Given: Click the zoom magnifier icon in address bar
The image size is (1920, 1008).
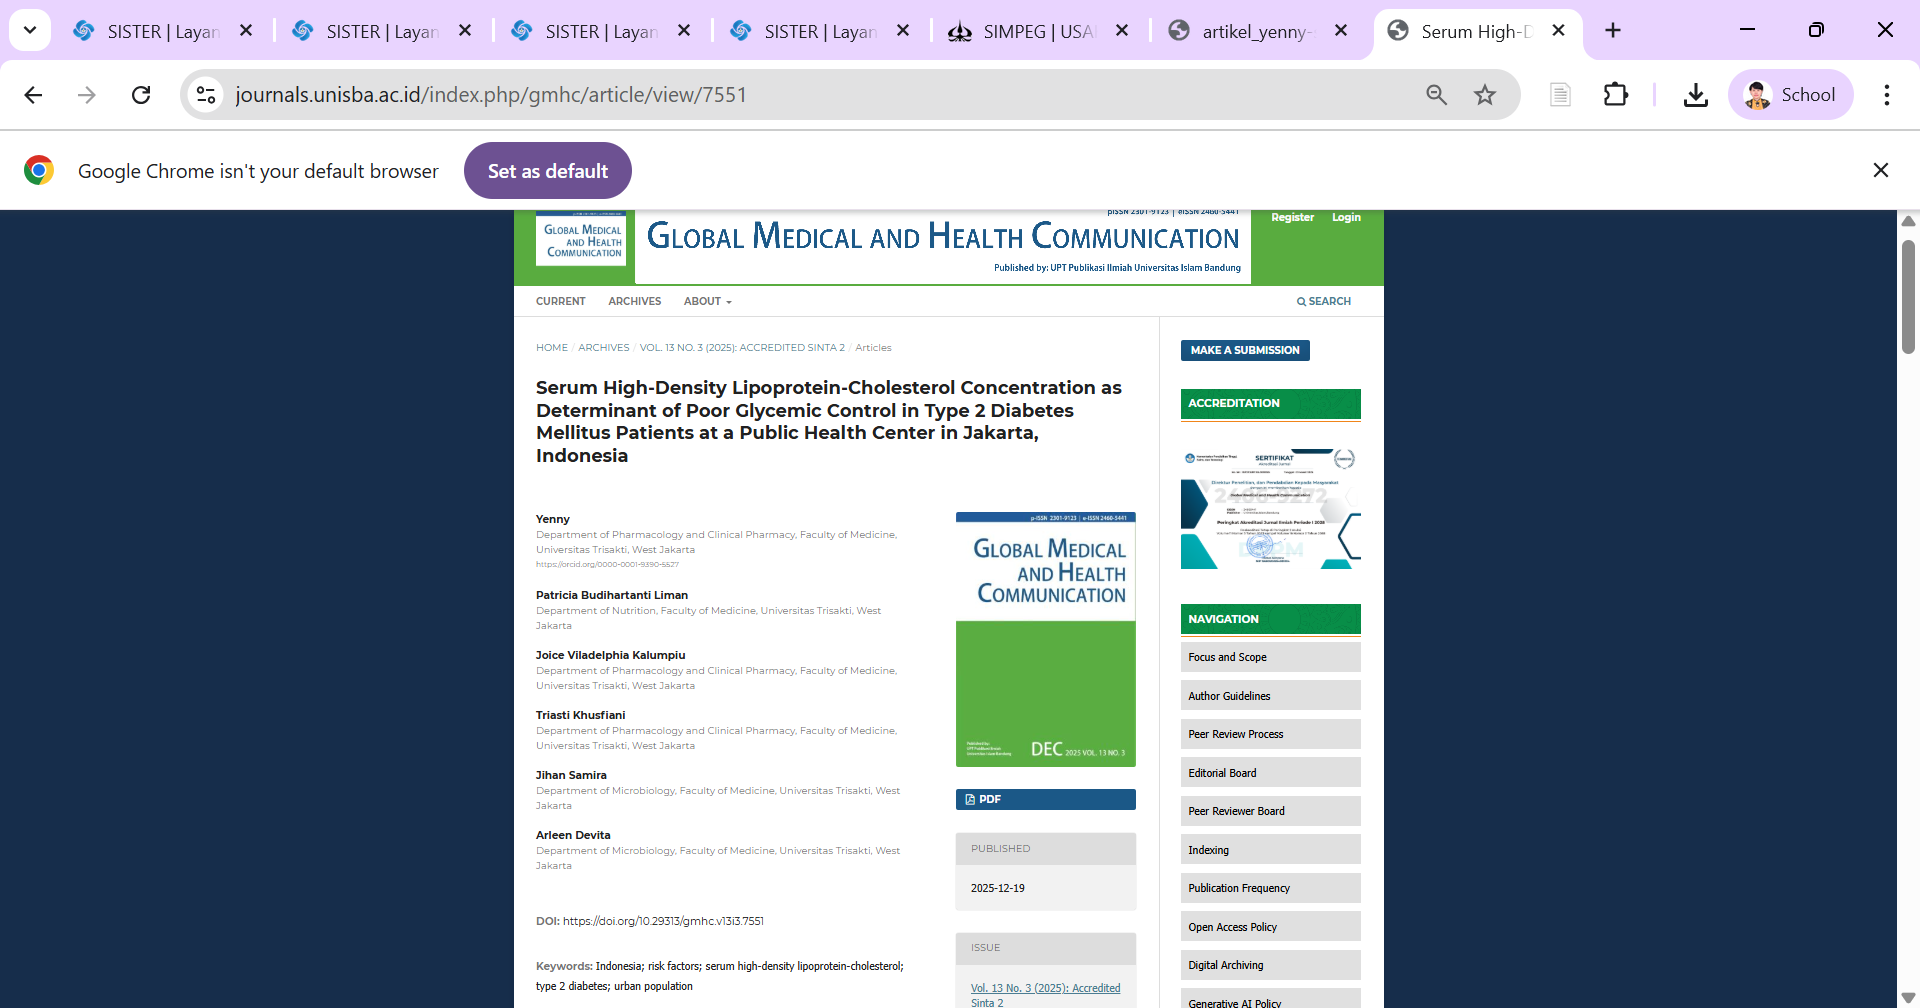Looking at the screenshot, I should (1436, 95).
